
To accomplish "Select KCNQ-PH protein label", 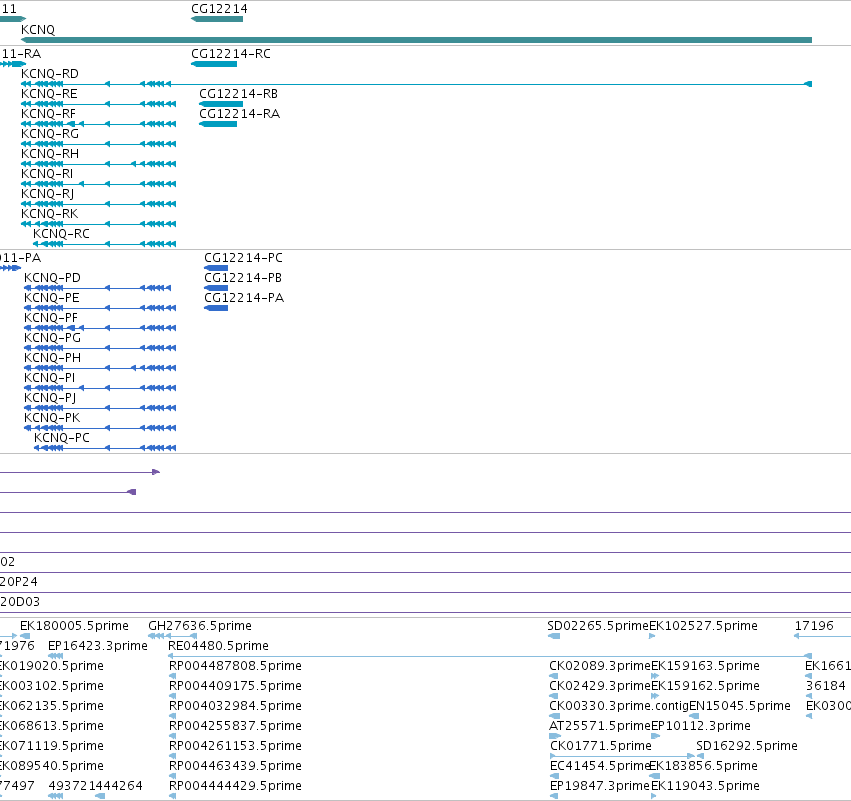I will pyautogui.click(x=52, y=358).
